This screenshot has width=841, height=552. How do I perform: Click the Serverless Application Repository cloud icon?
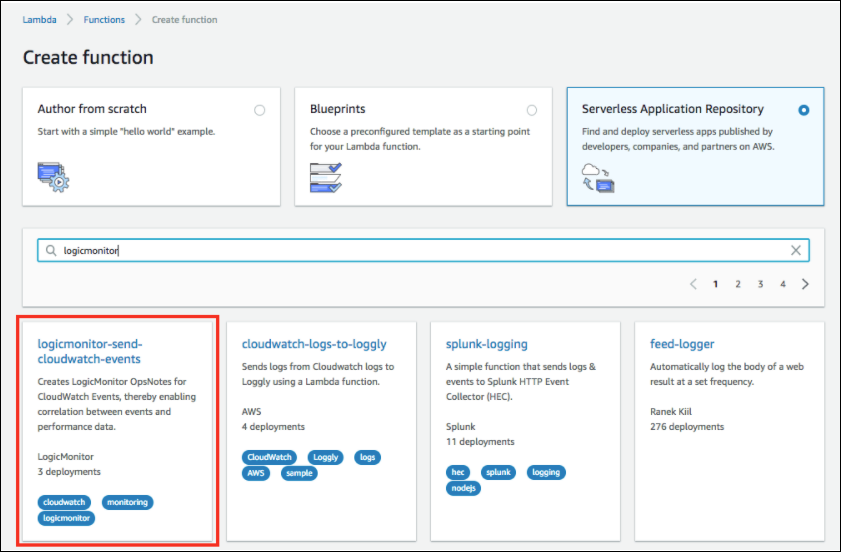(598, 178)
